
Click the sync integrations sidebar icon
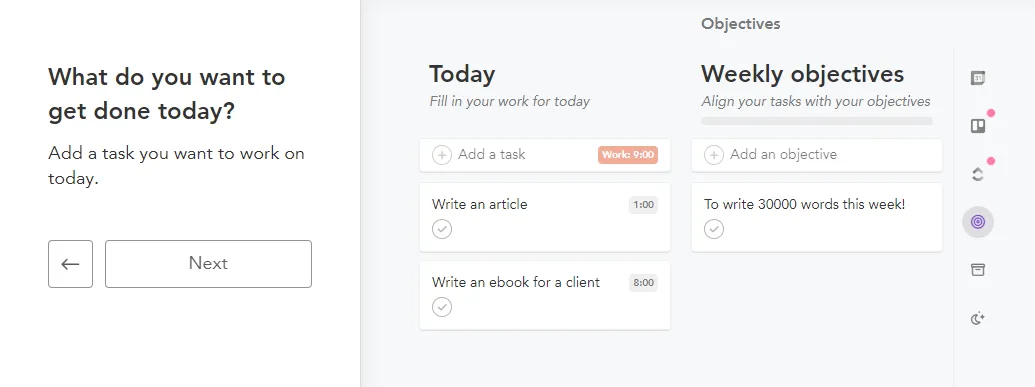978,174
